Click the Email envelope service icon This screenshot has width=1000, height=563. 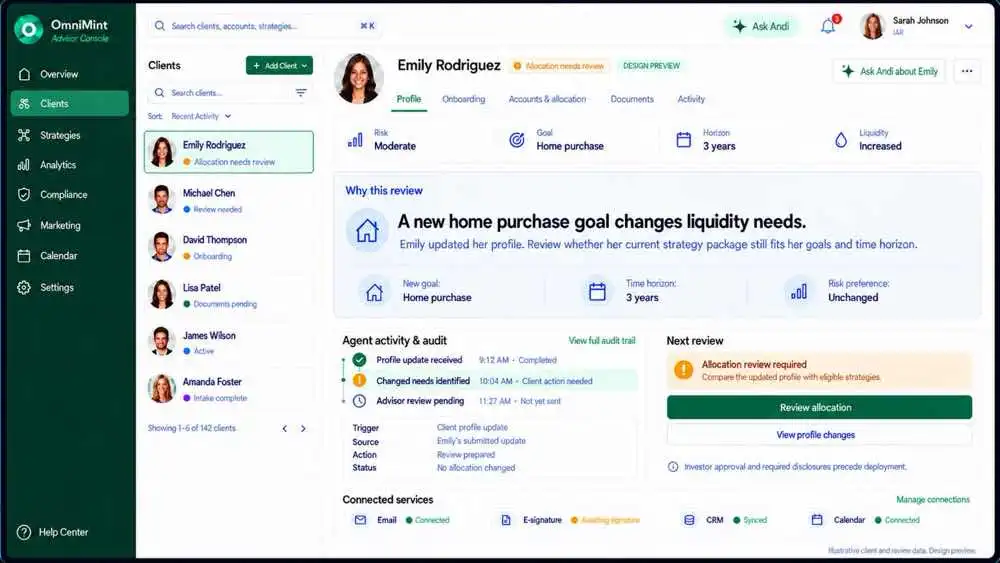(360, 520)
